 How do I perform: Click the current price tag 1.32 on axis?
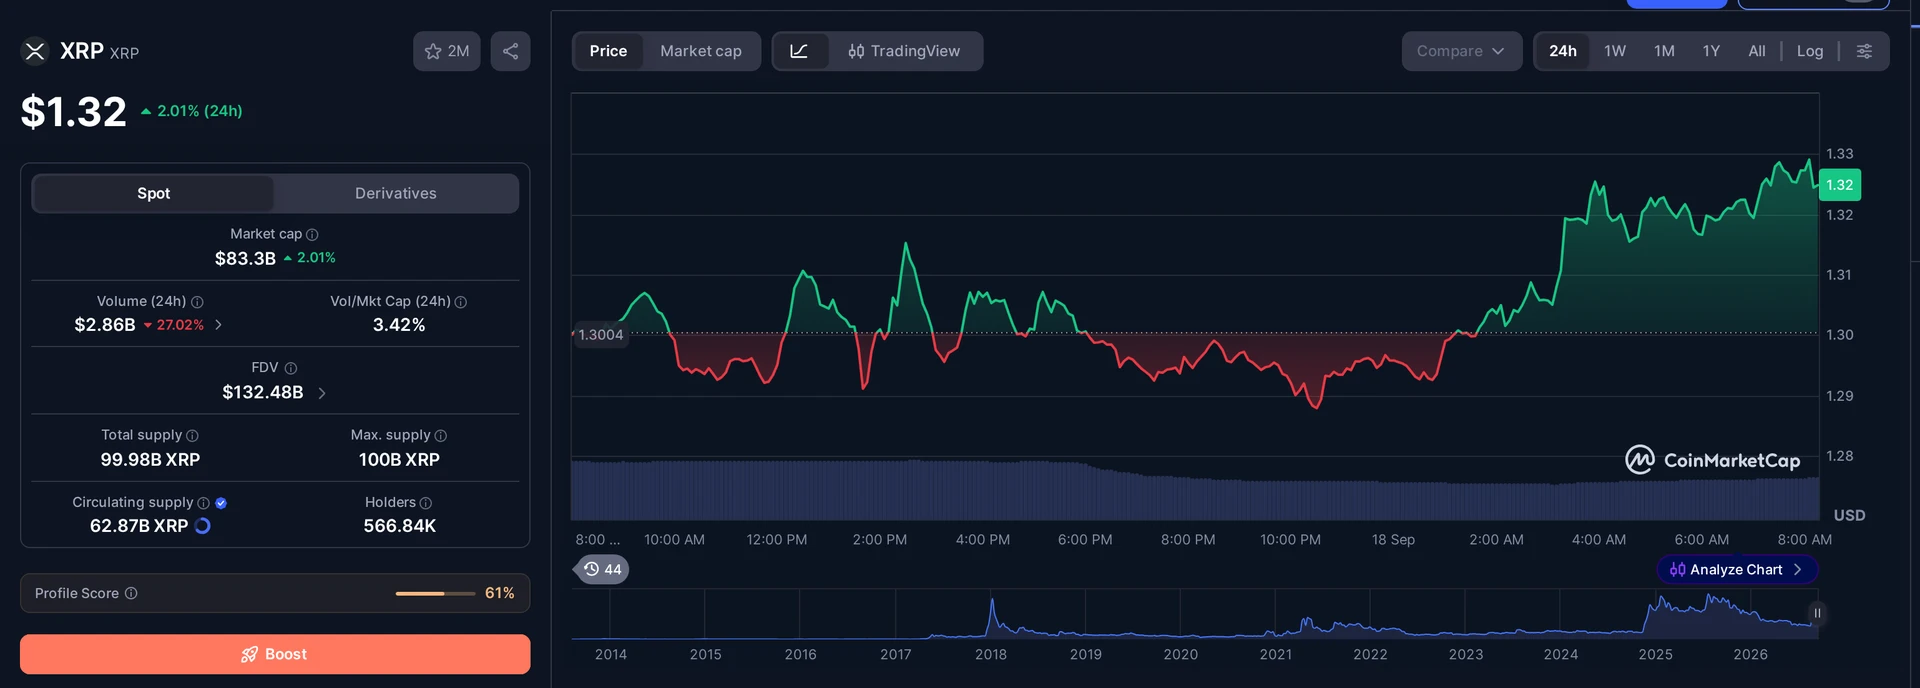click(1840, 185)
